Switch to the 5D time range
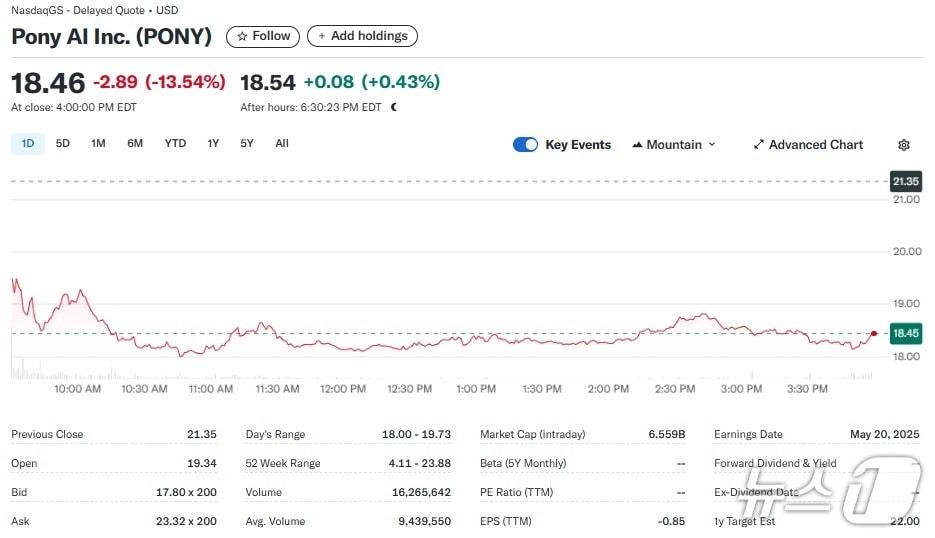935x538 pixels. tap(63, 144)
